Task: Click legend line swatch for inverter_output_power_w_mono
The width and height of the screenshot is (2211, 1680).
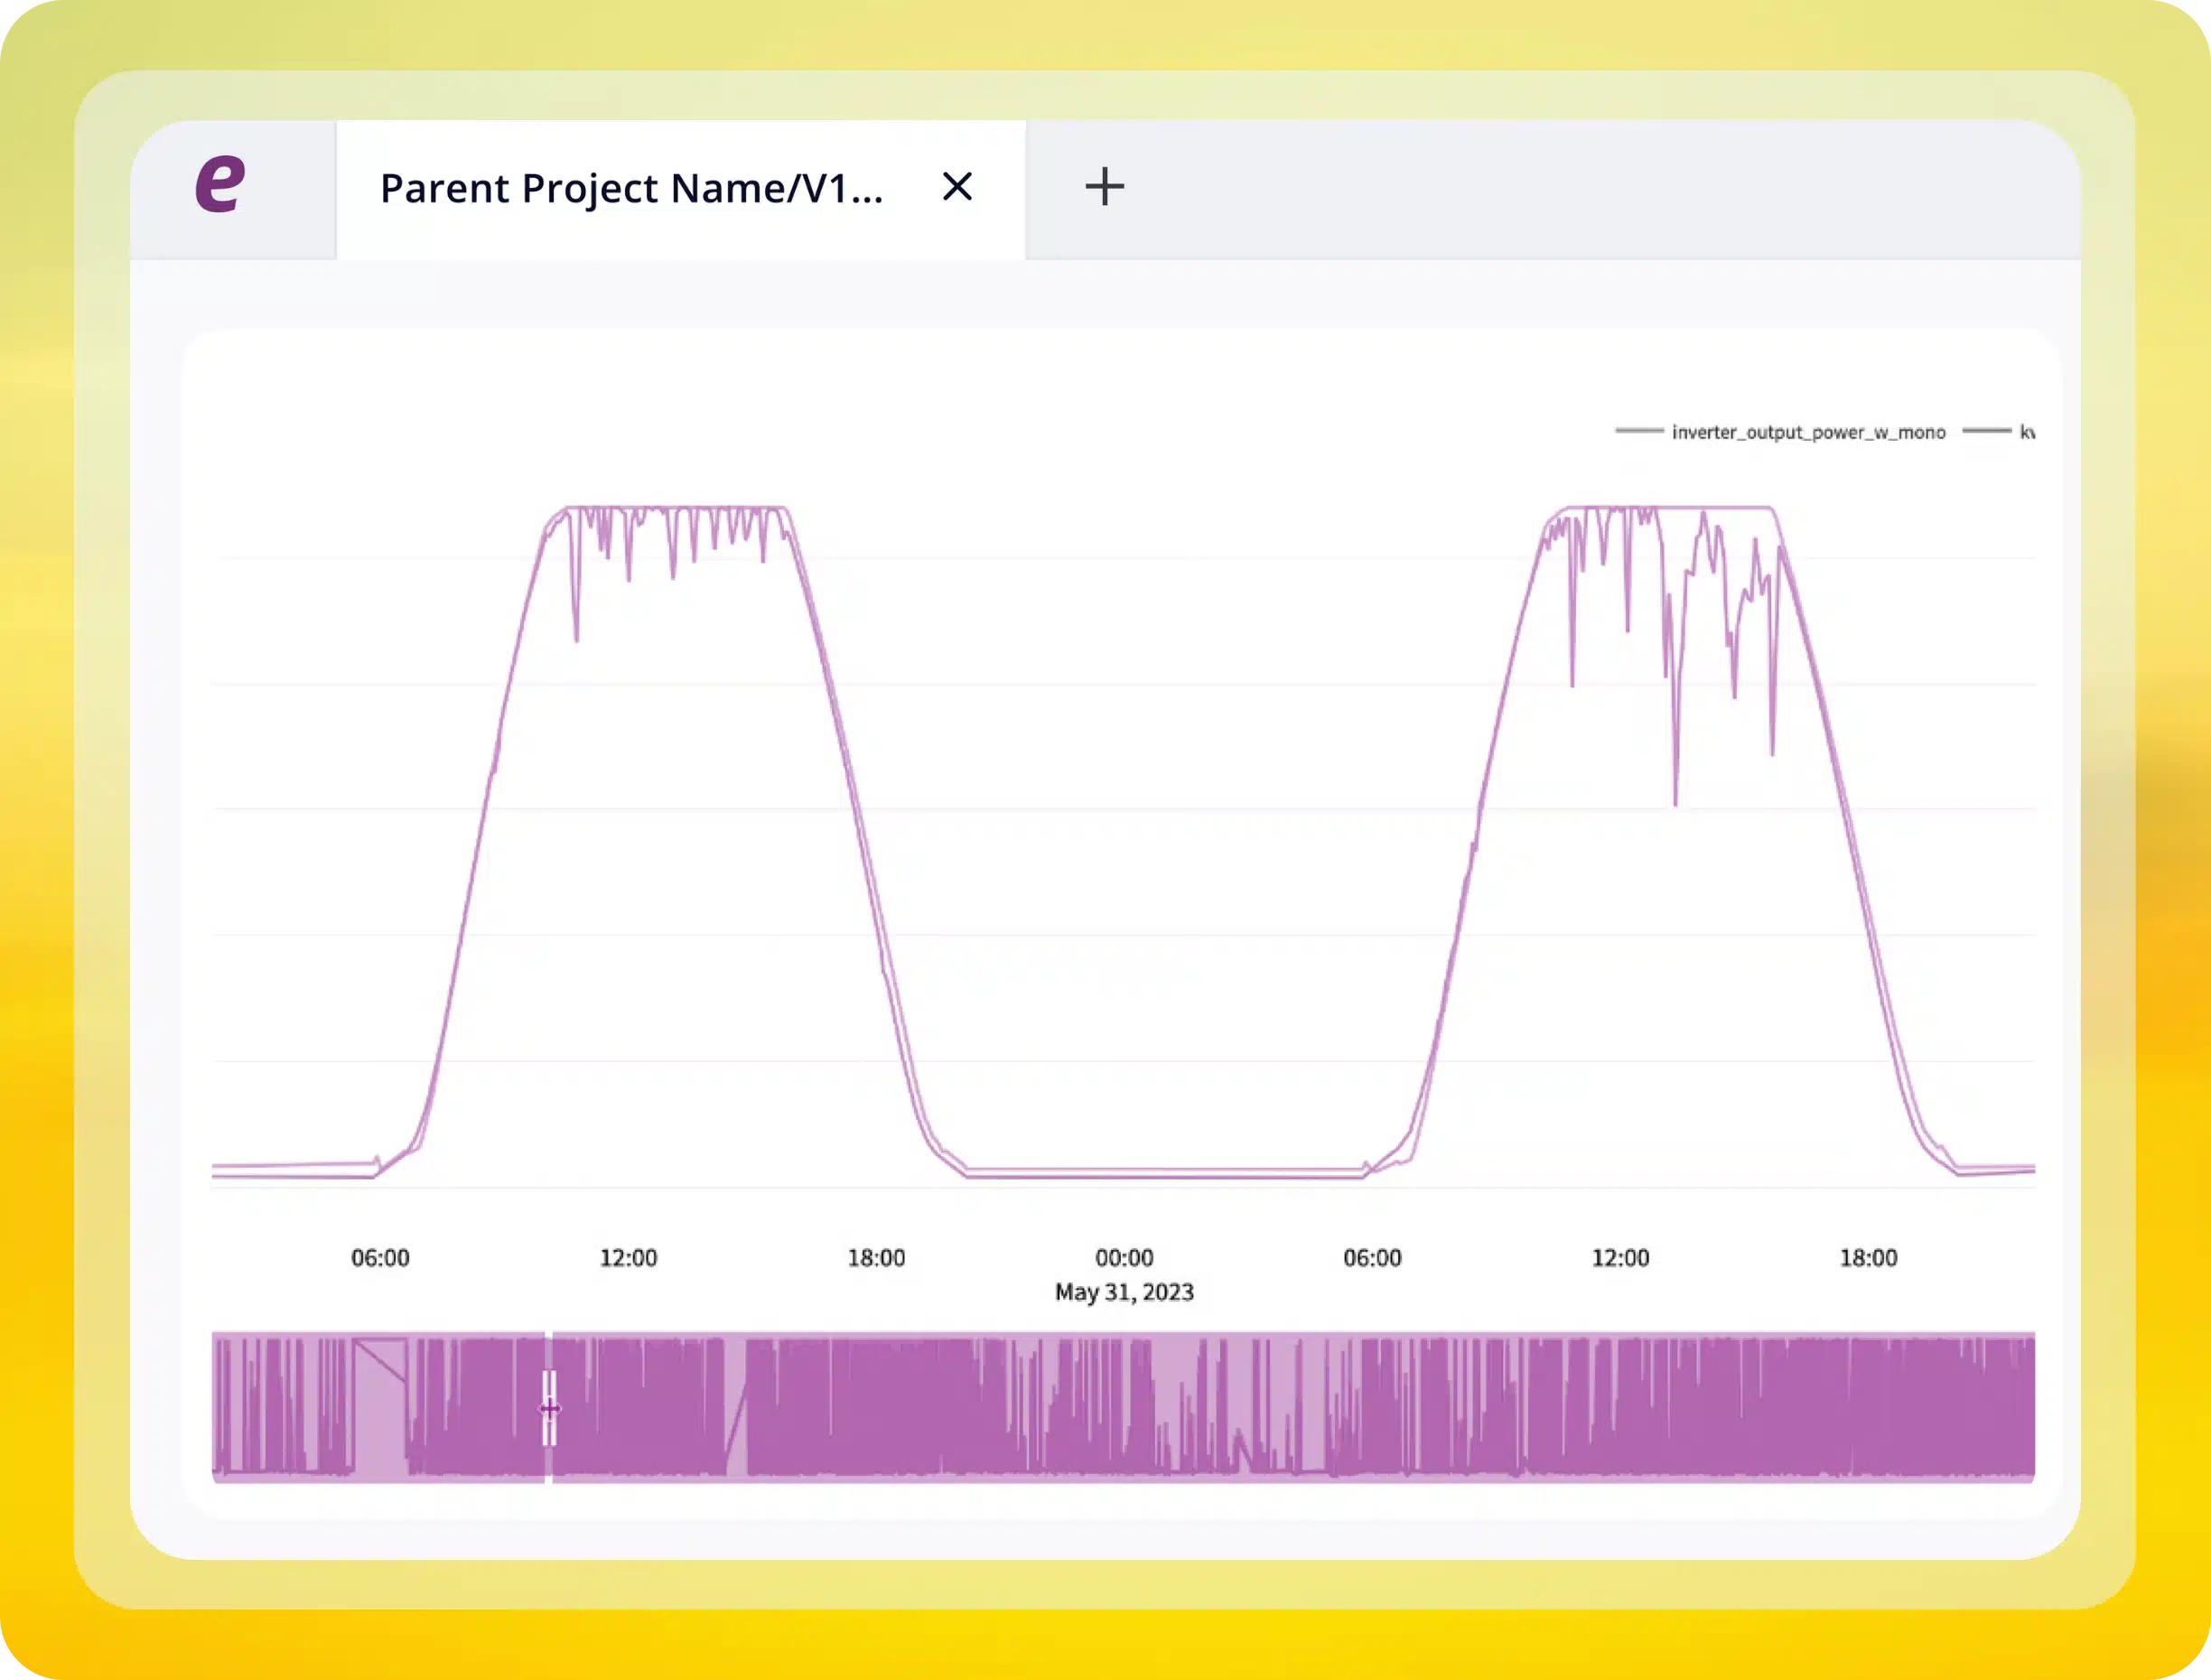Action: [x=1639, y=431]
